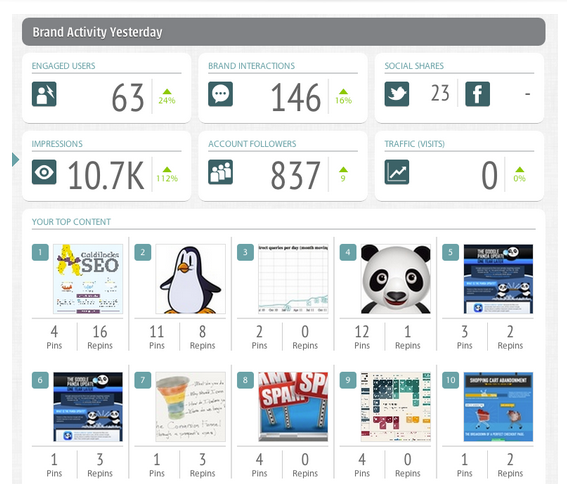Open the Goldilocks SEO thumbnail
The image size is (567, 500).
click(x=88, y=279)
